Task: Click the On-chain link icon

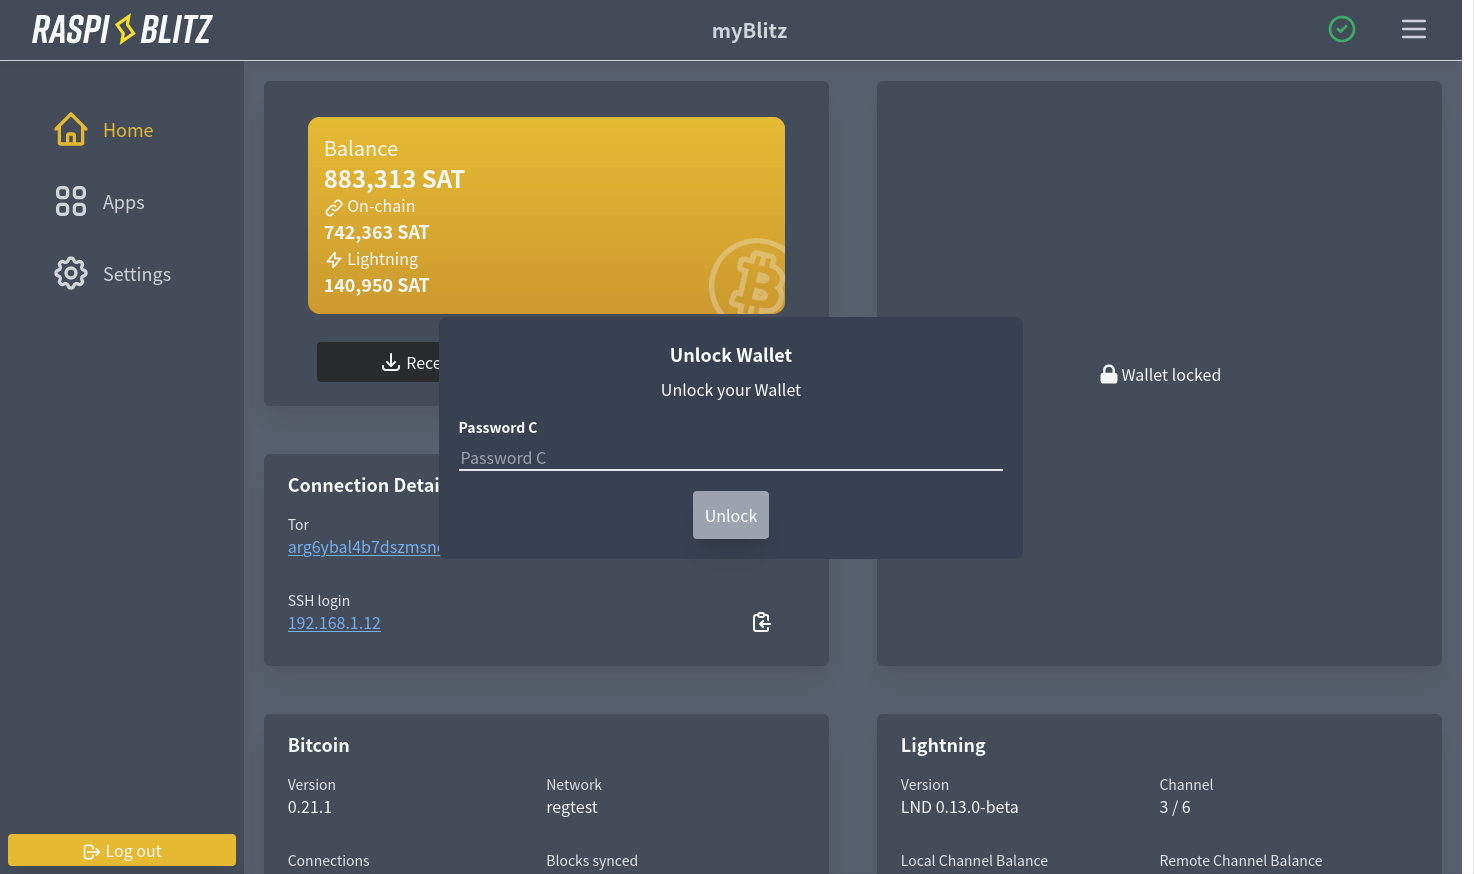Action: (334, 207)
